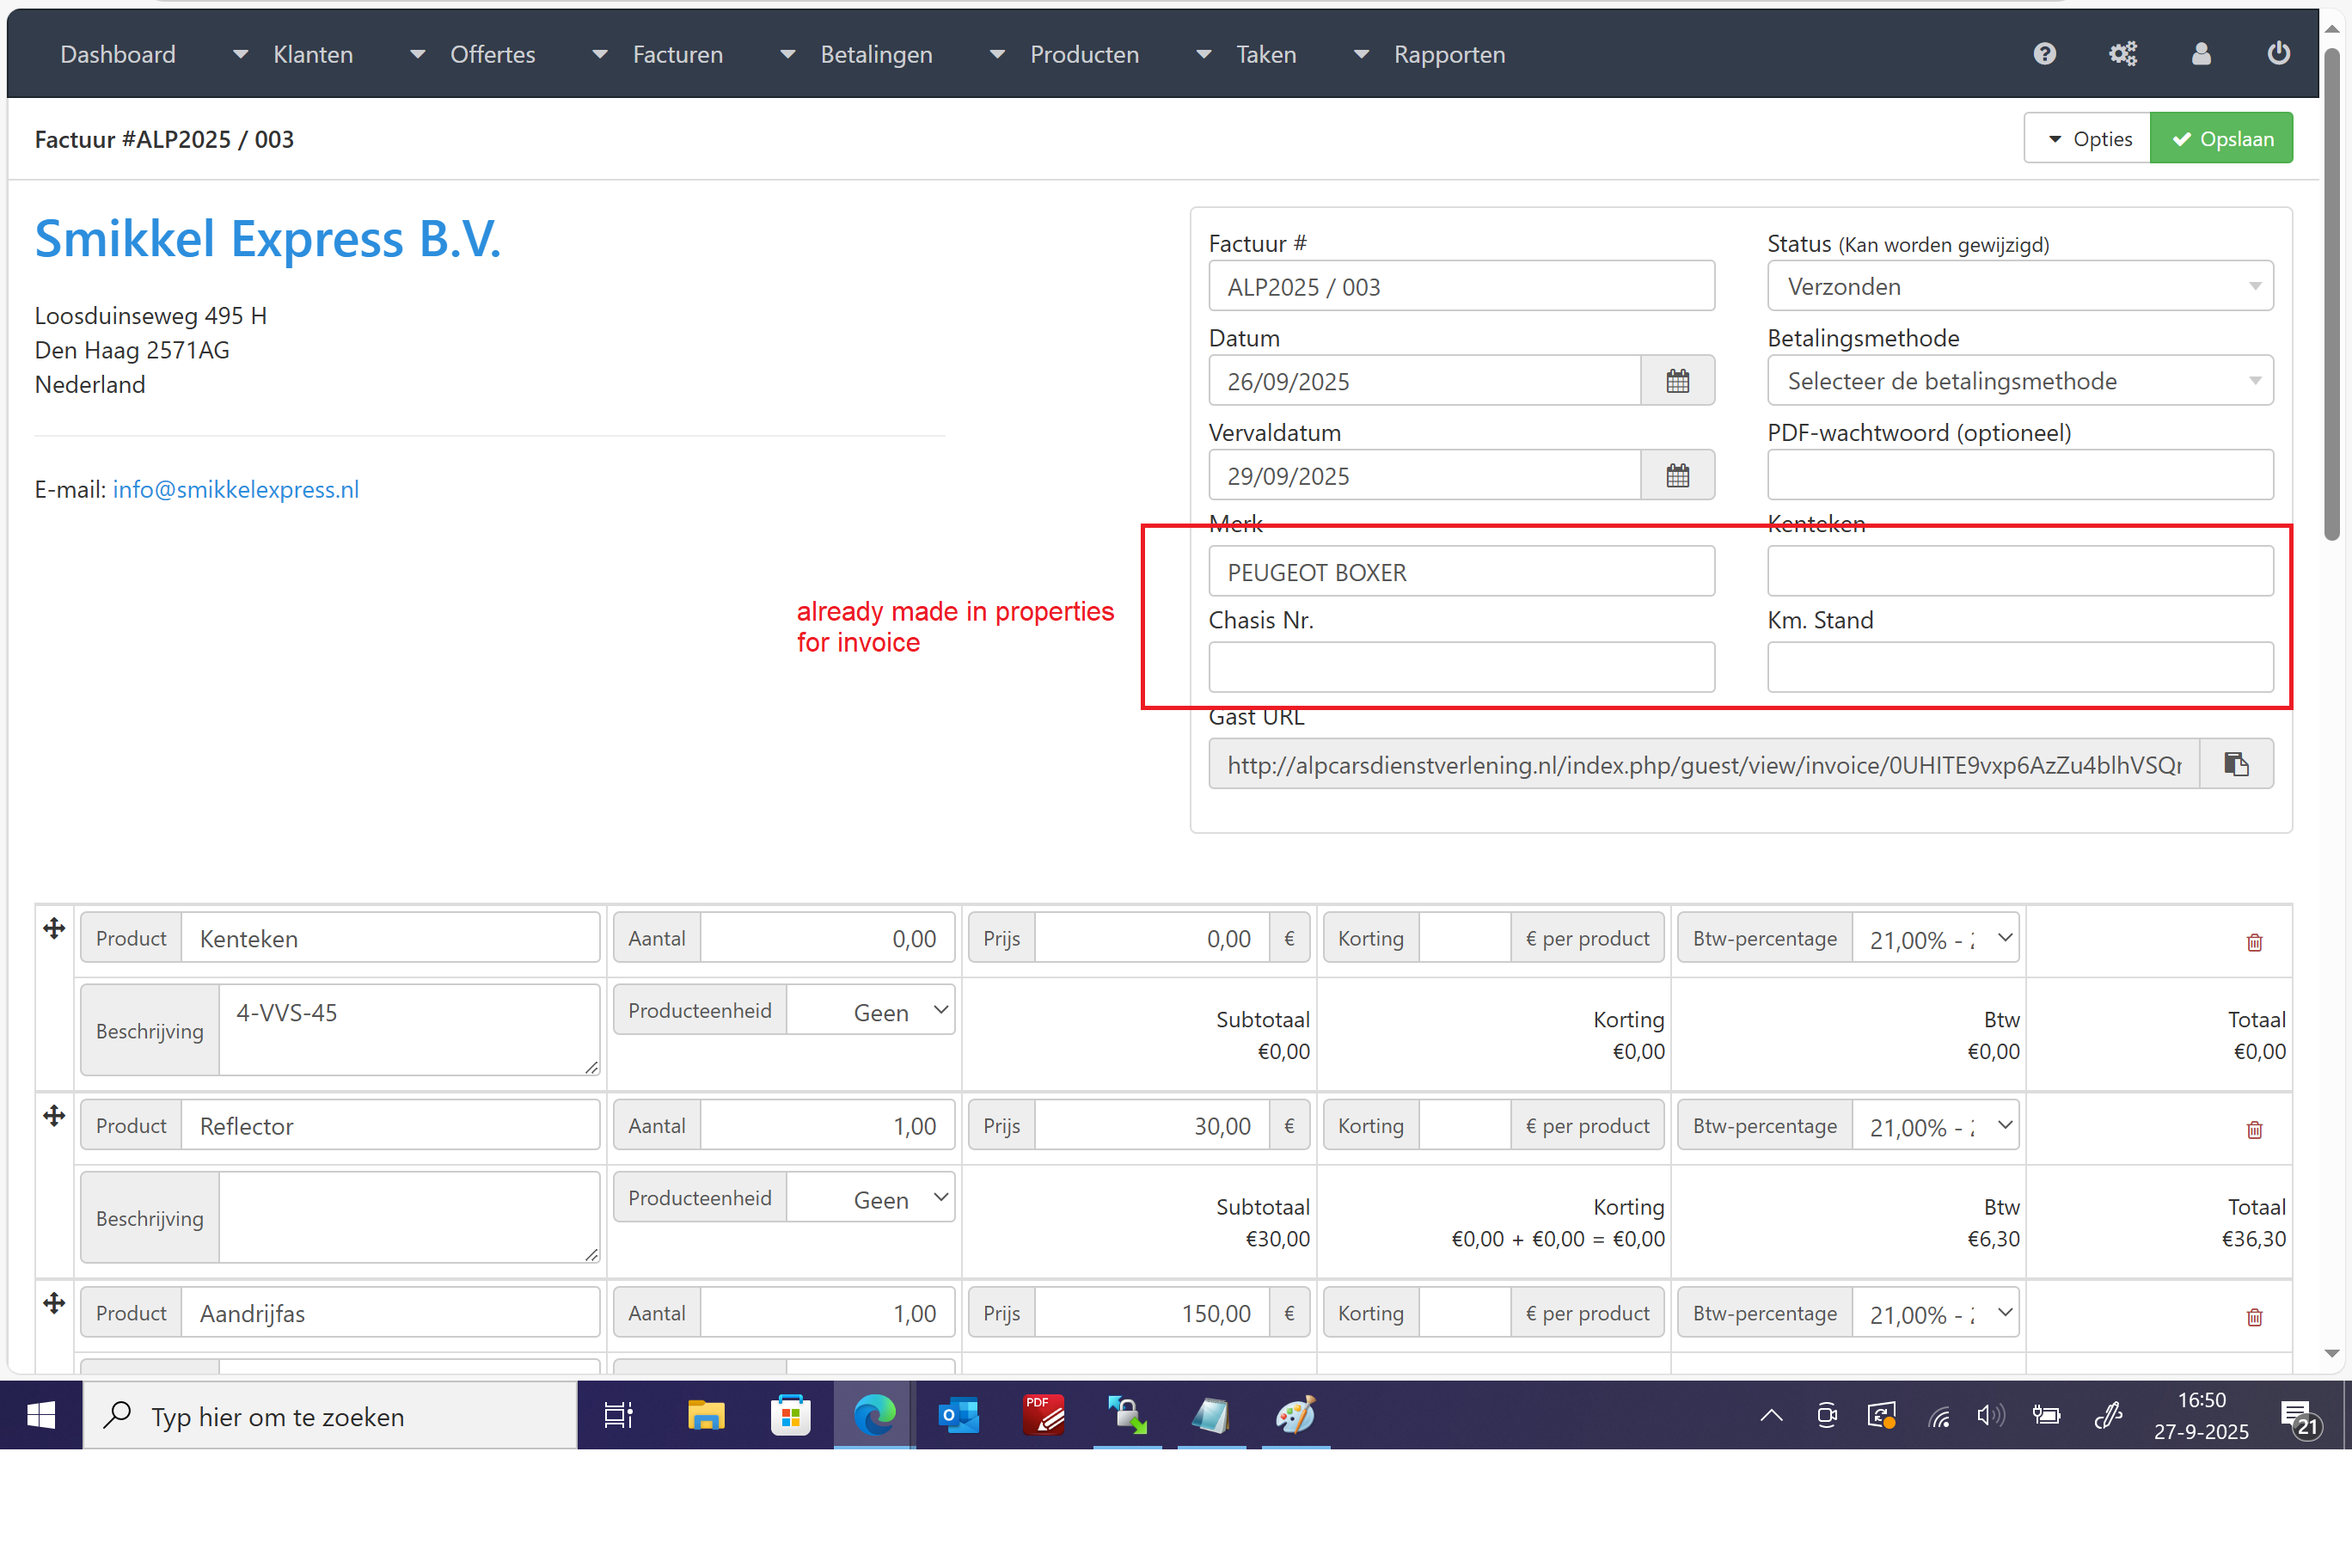This screenshot has height=1568, width=2352.
Task: Click the info@smikkelexpress.nl email link
Action: (235, 490)
